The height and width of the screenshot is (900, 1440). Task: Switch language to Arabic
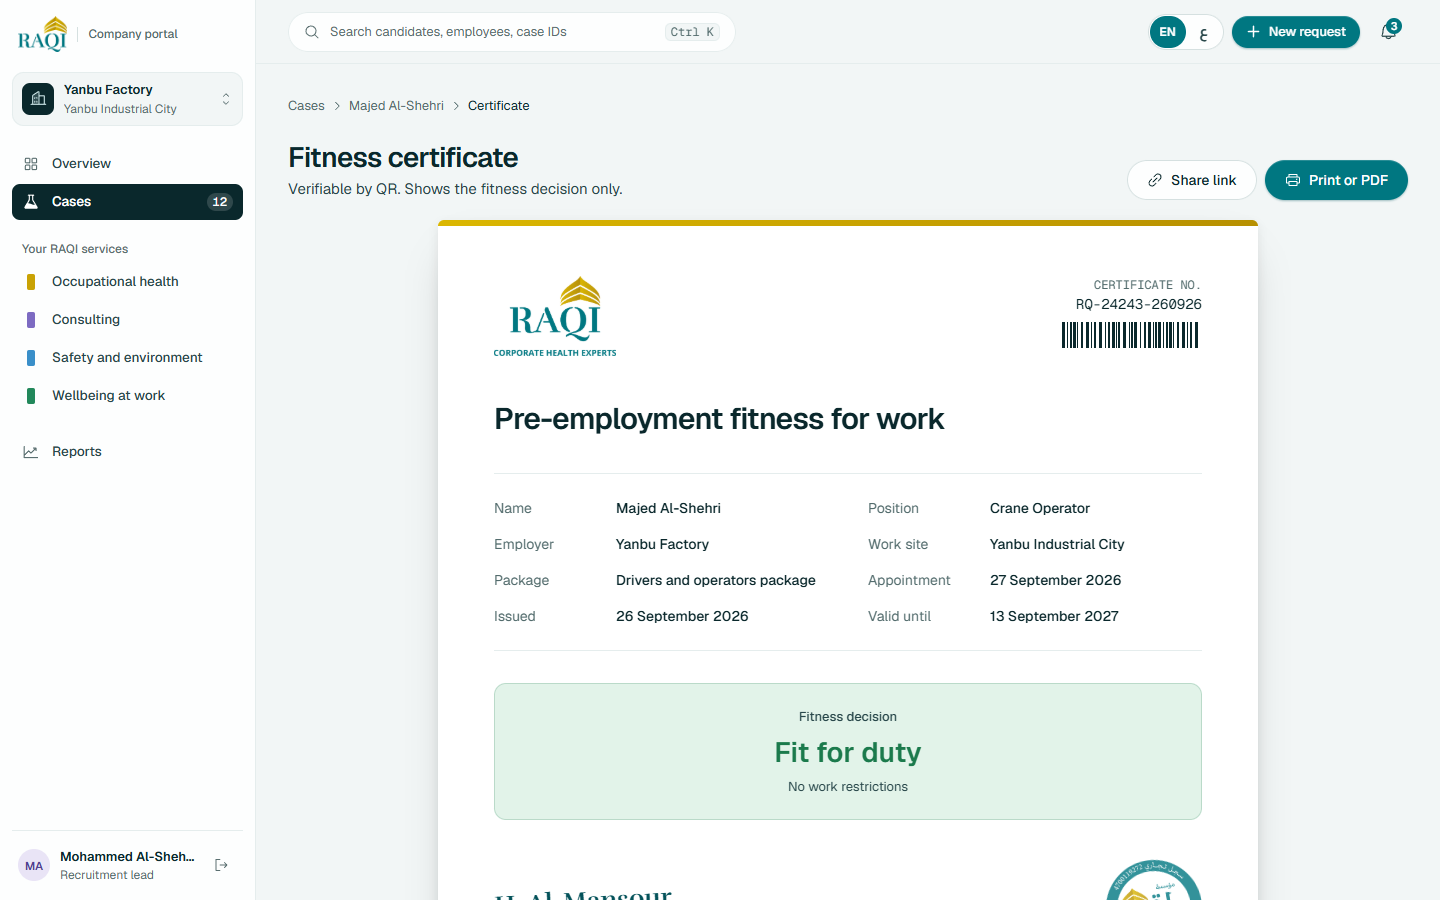(1204, 33)
